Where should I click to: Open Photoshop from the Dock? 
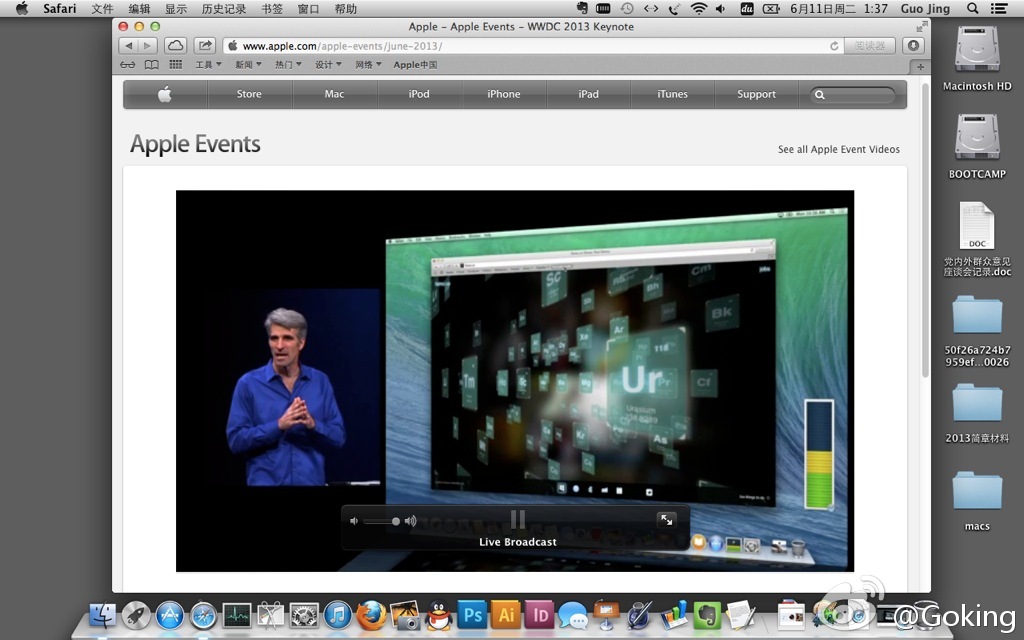pos(472,615)
